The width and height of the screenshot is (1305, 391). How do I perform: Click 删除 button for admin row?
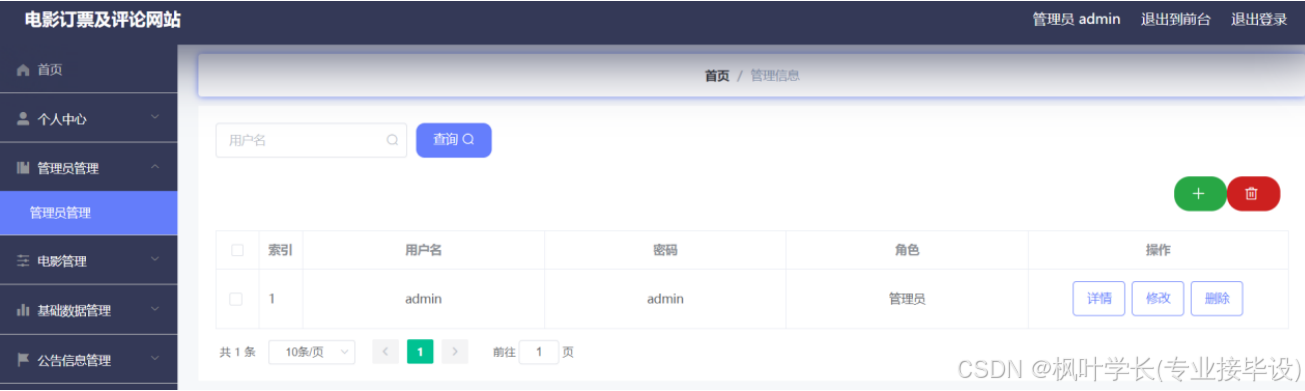pyautogui.click(x=1217, y=299)
